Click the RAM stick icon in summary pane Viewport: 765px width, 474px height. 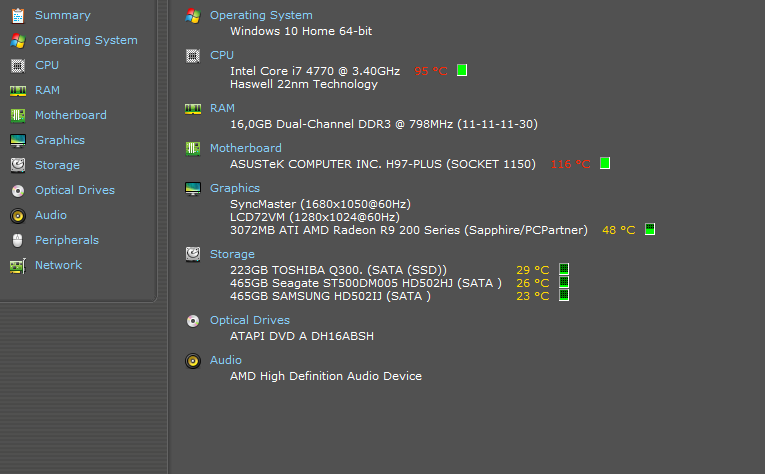click(x=193, y=108)
